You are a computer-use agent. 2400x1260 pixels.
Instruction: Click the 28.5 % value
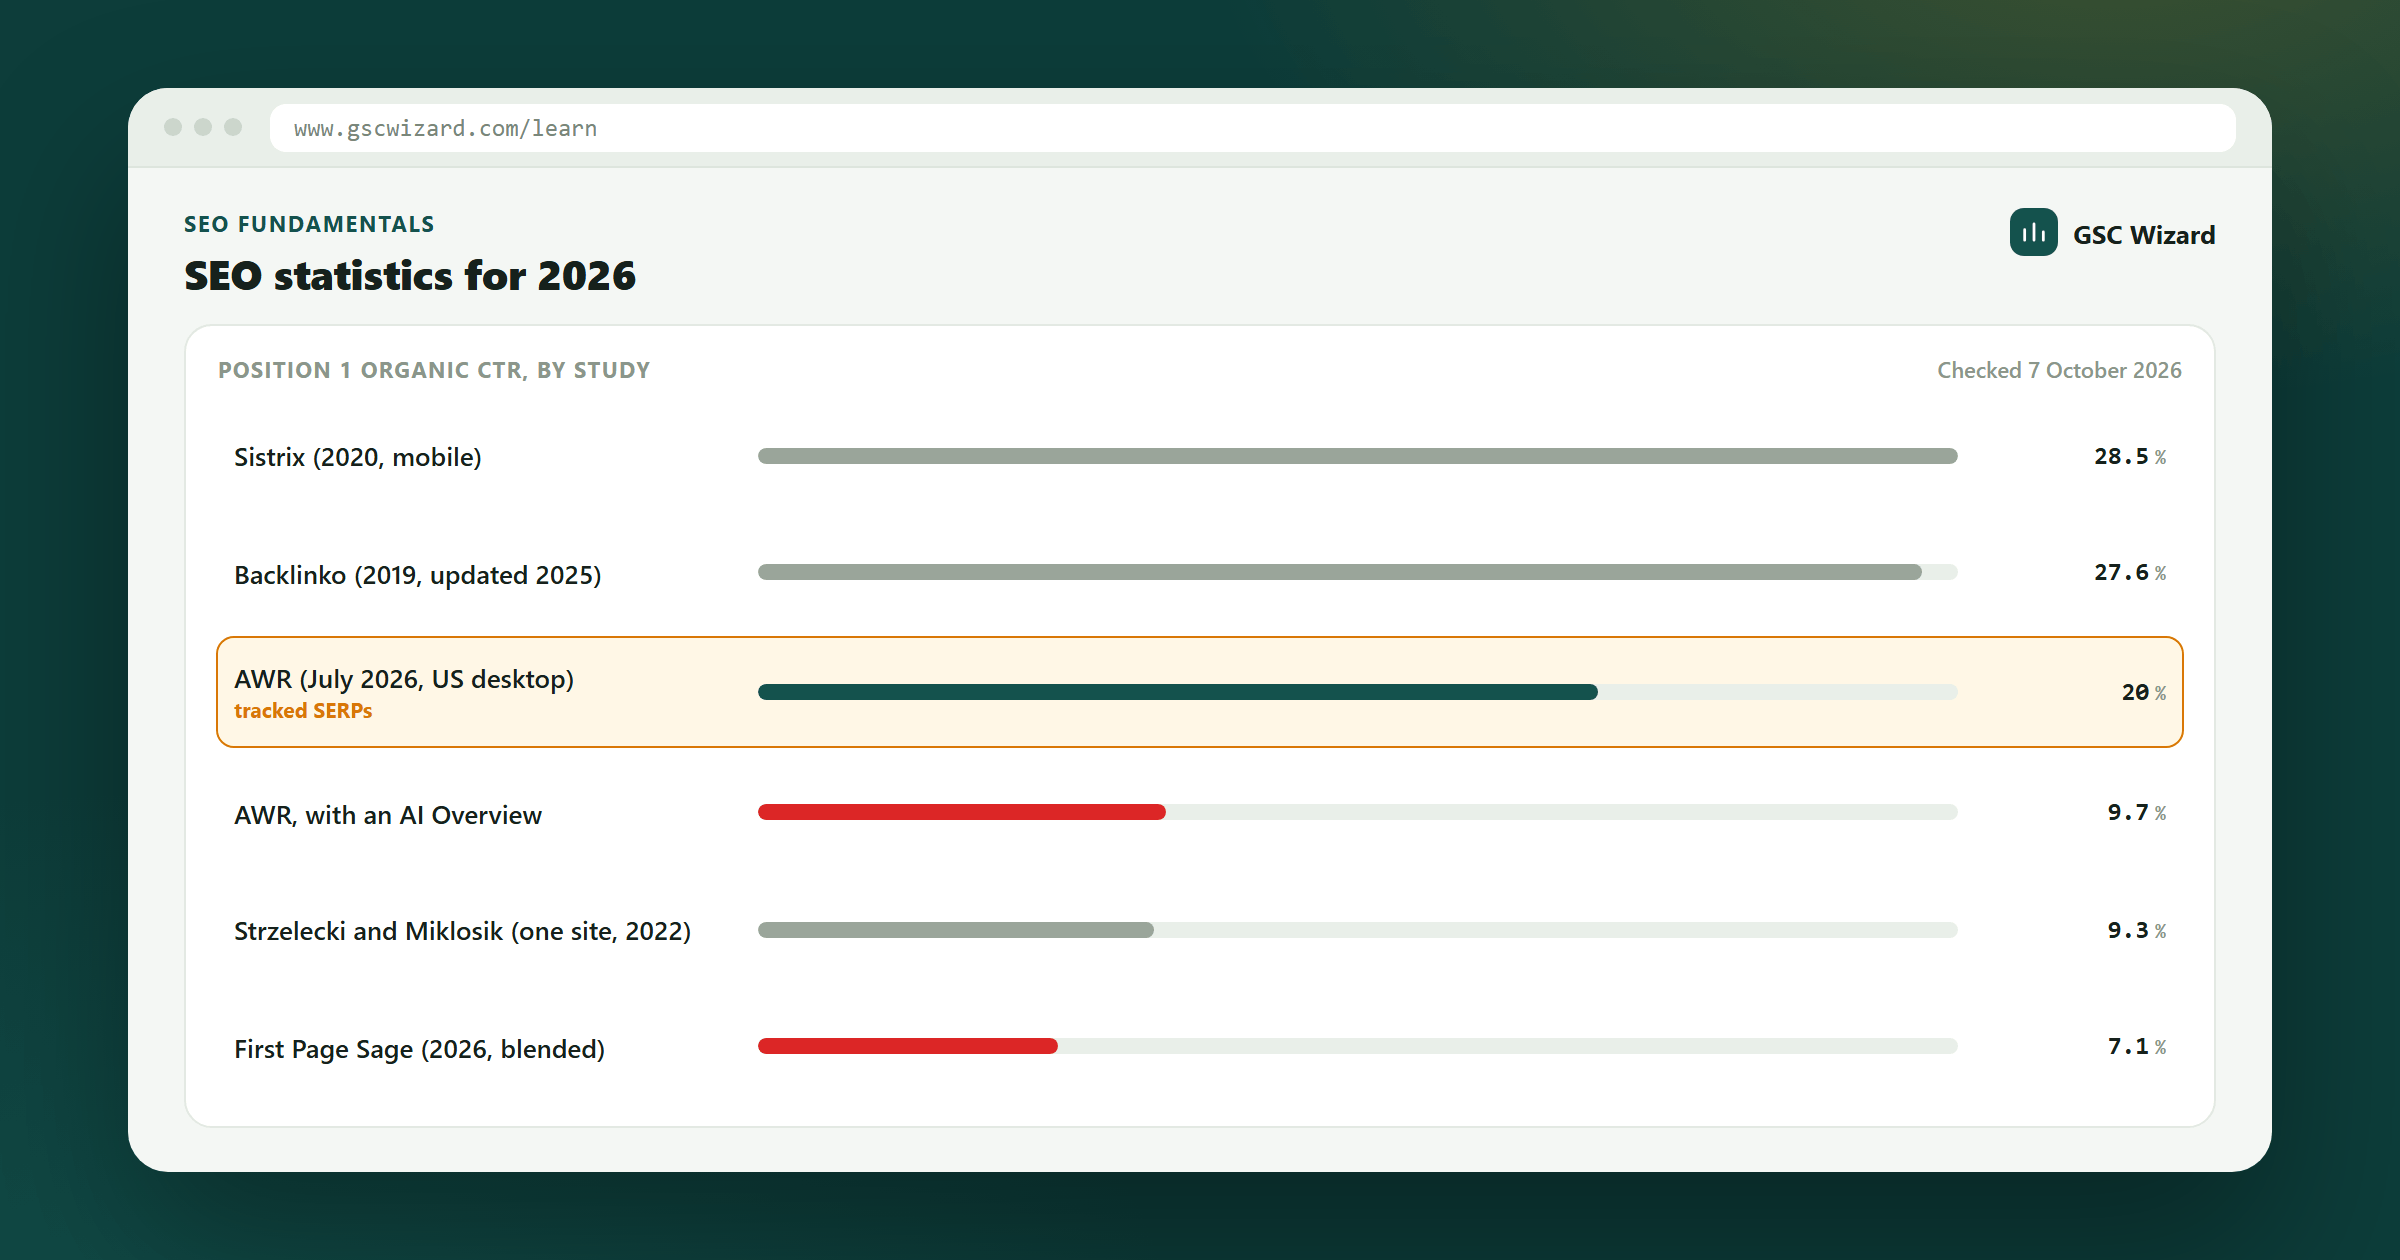(2130, 457)
